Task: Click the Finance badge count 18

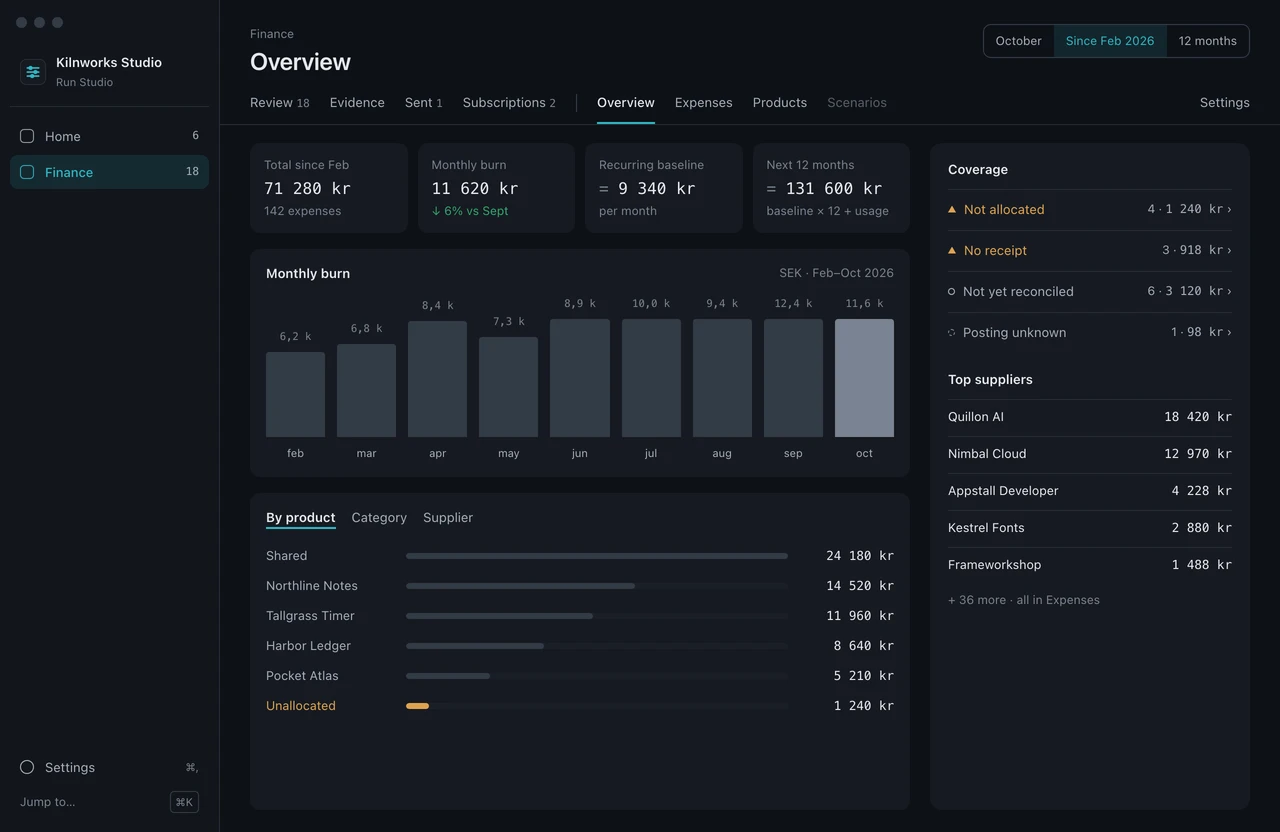Action: click(192, 172)
